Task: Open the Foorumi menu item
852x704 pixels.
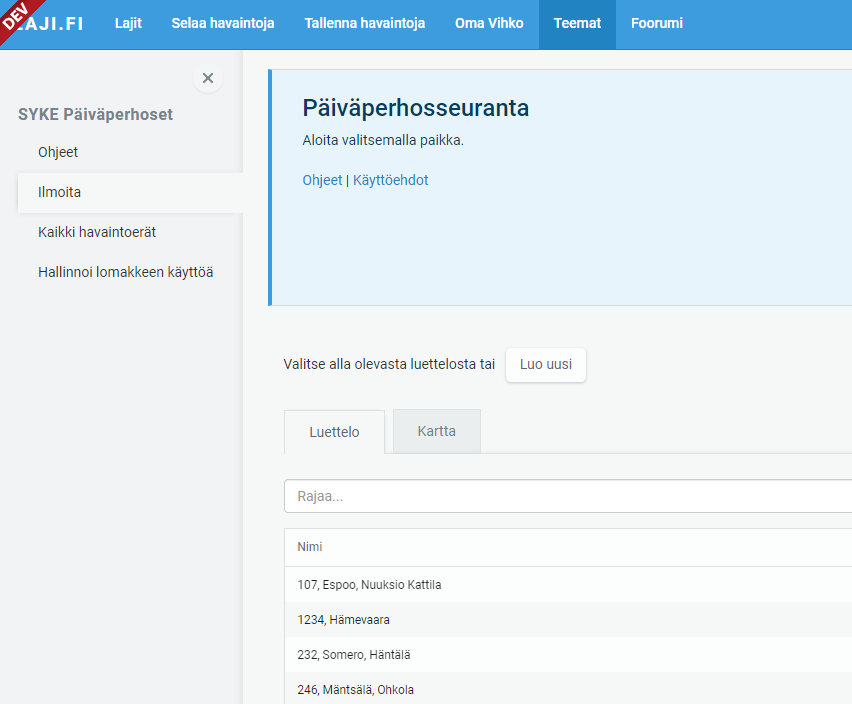Action: pos(656,23)
